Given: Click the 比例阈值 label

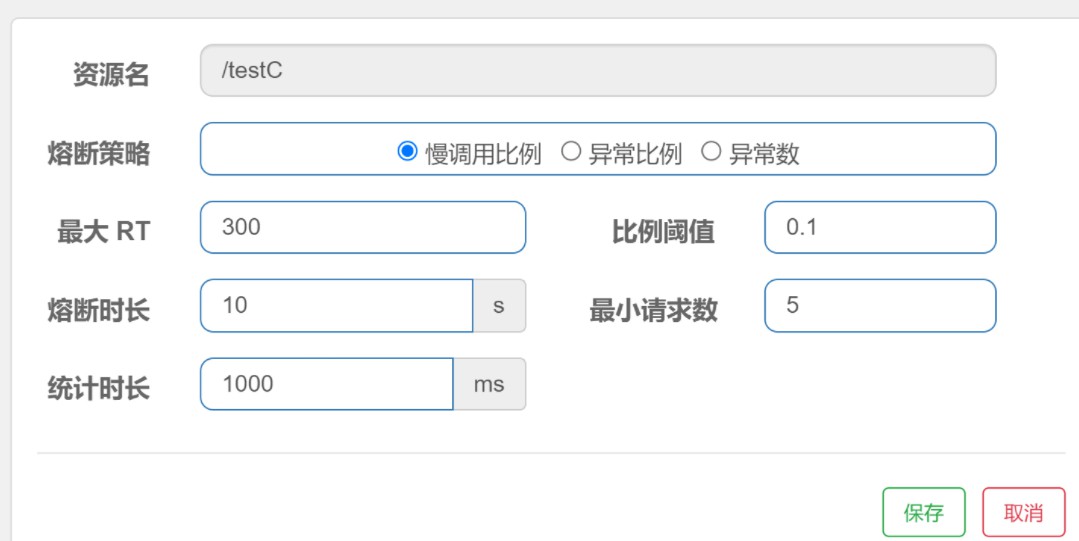Looking at the screenshot, I should click(x=663, y=231).
